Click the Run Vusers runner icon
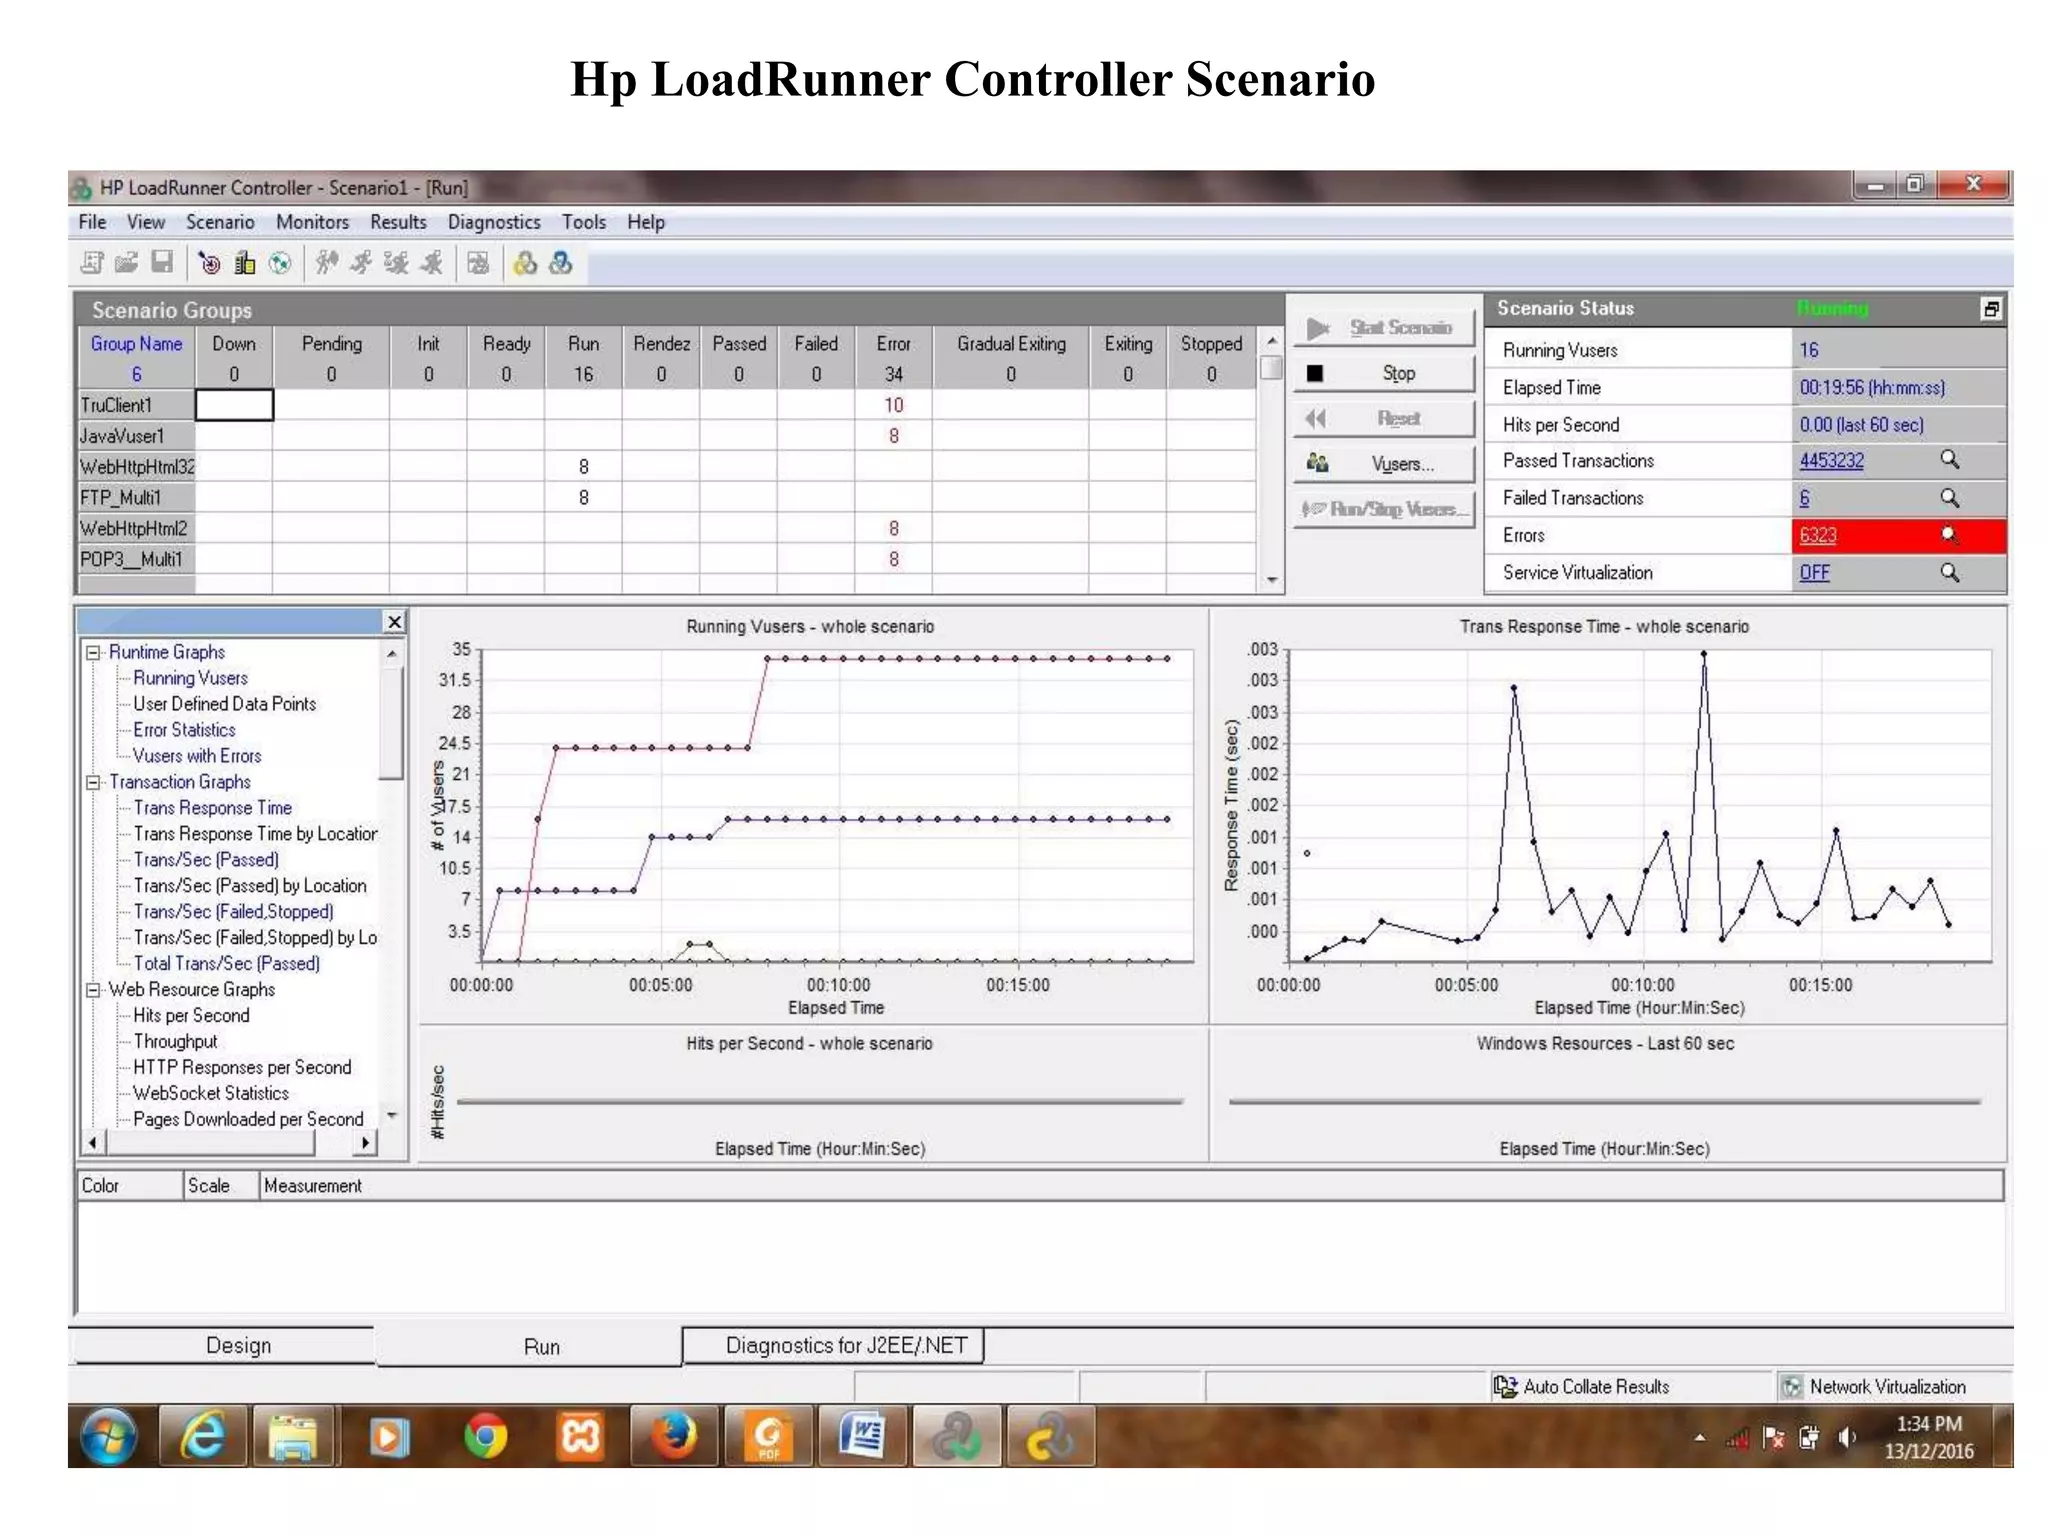 coord(361,263)
